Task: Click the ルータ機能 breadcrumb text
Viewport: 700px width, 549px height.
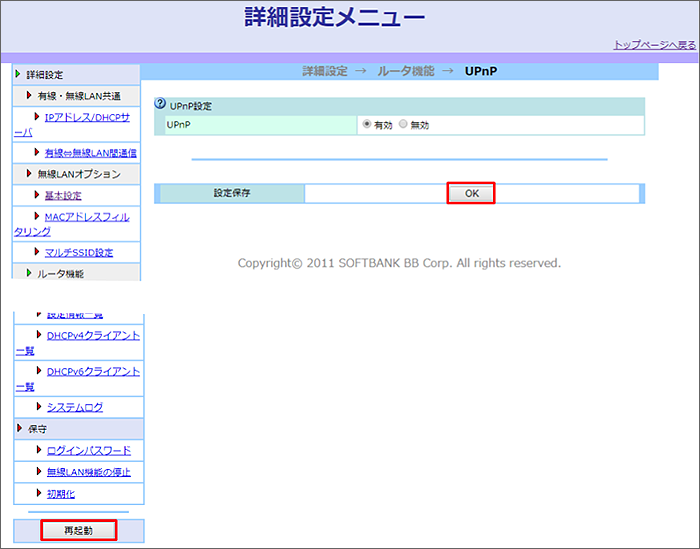Action: [x=405, y=71]
